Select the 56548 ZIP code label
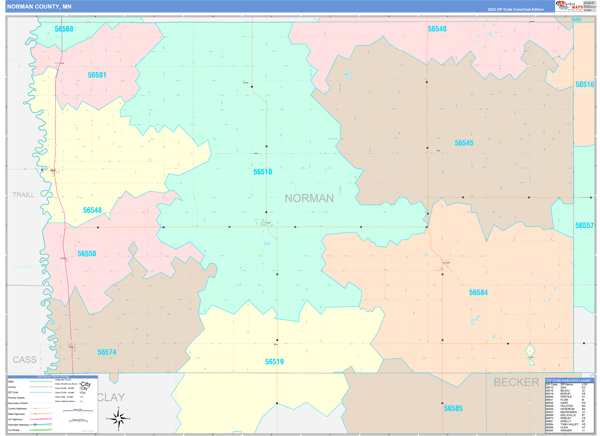600x436 pixels. (92, 210)
